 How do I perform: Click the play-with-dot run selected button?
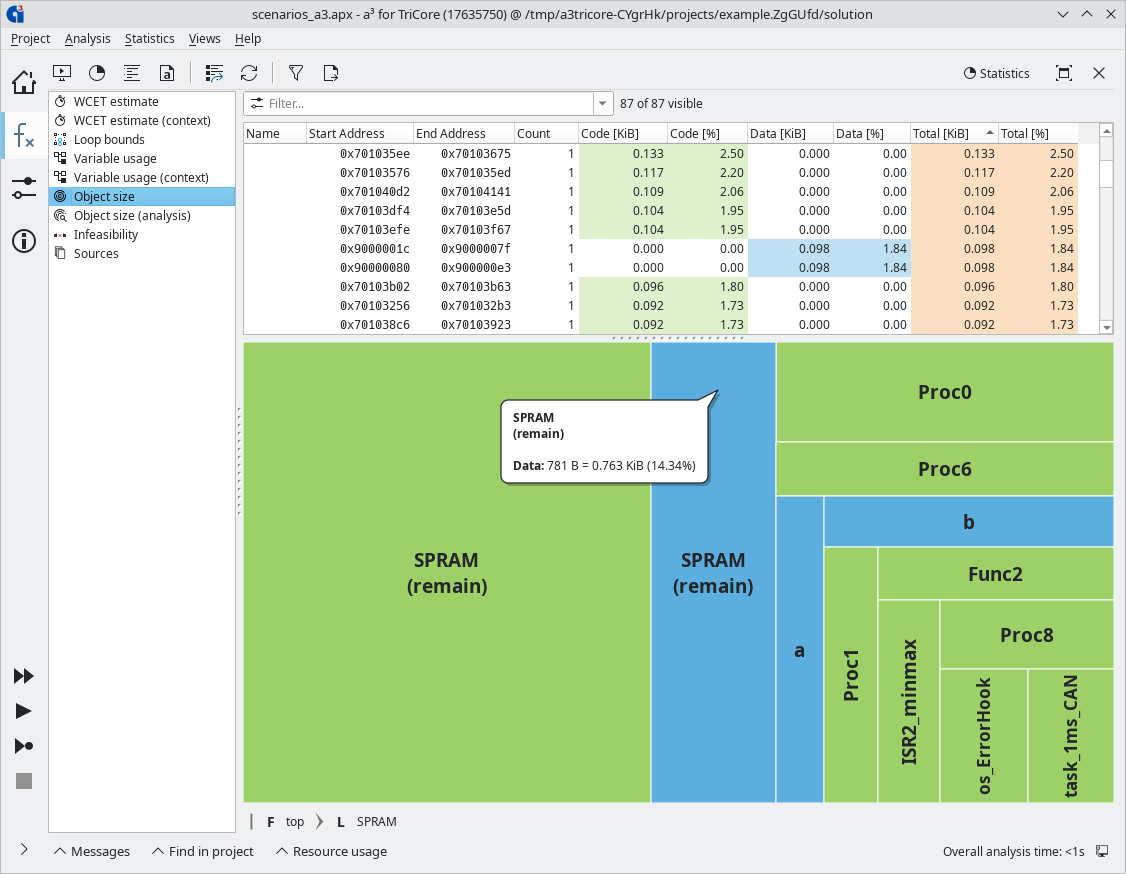[23, 745]
